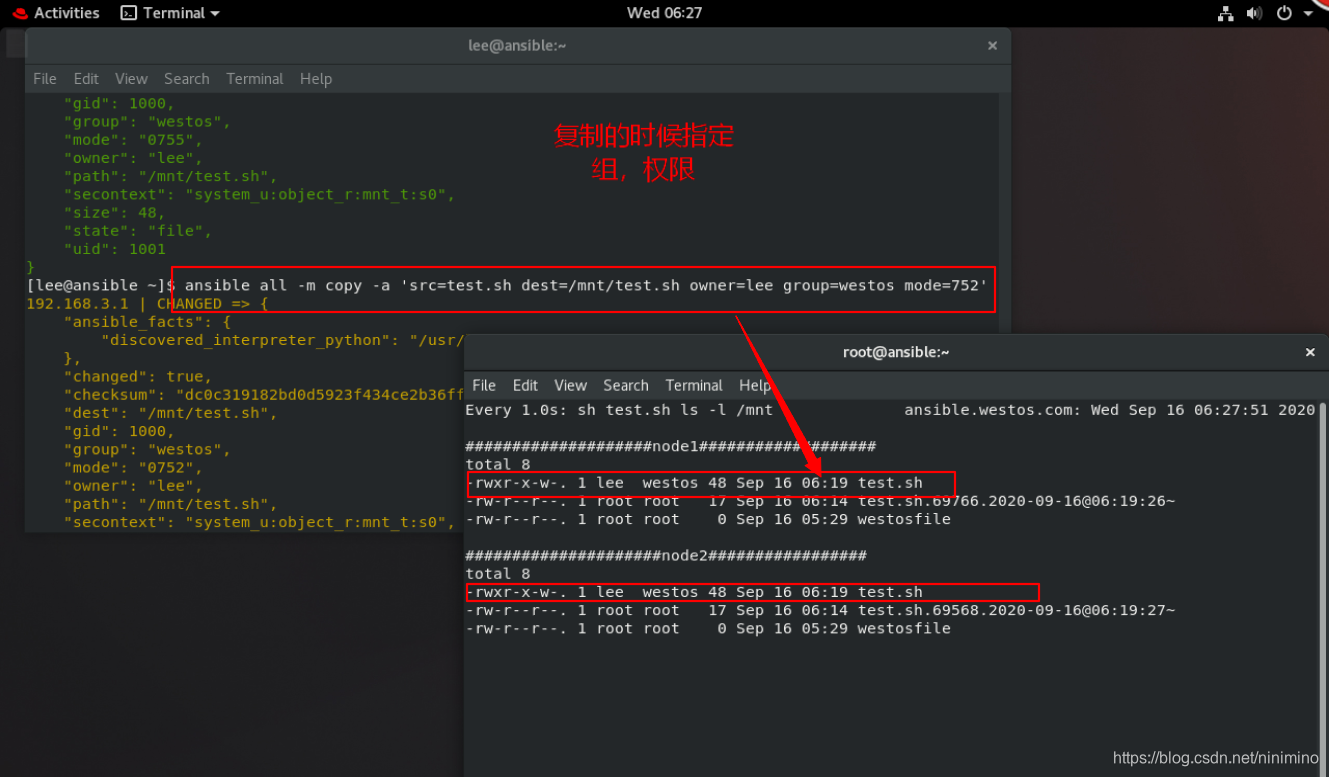Screen dimensions: 1329x777
Task: Click the Wed 06:27 clock
Action: (664, 13)
